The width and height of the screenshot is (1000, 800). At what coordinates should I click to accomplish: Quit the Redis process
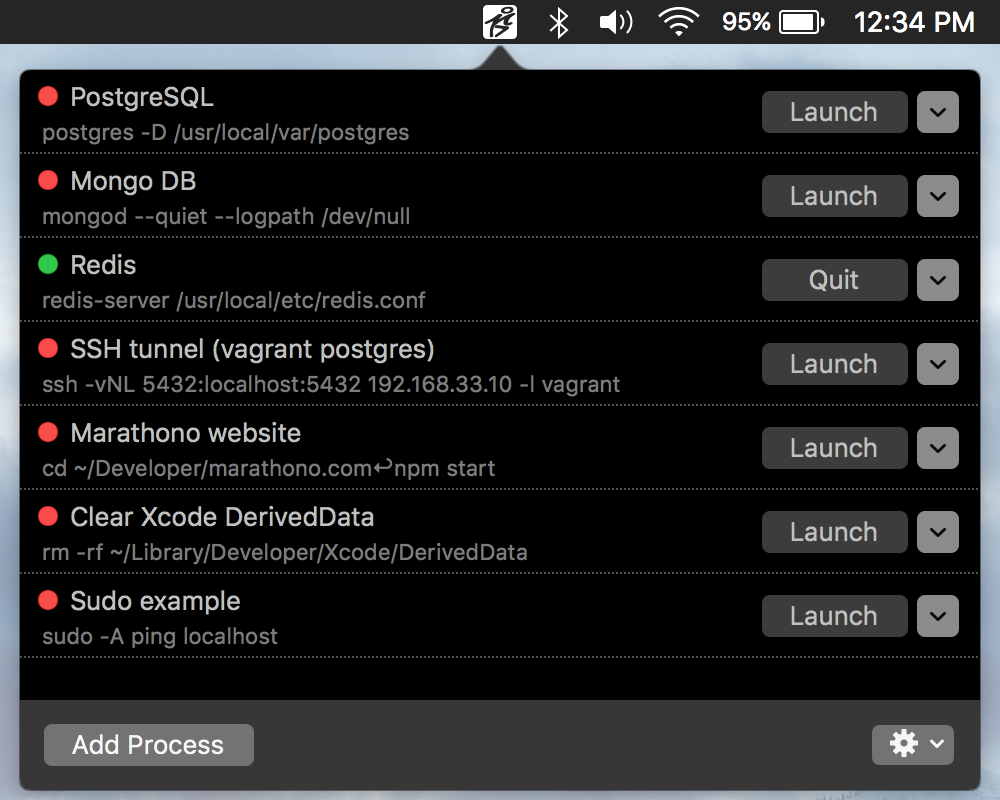coord(834,280)
